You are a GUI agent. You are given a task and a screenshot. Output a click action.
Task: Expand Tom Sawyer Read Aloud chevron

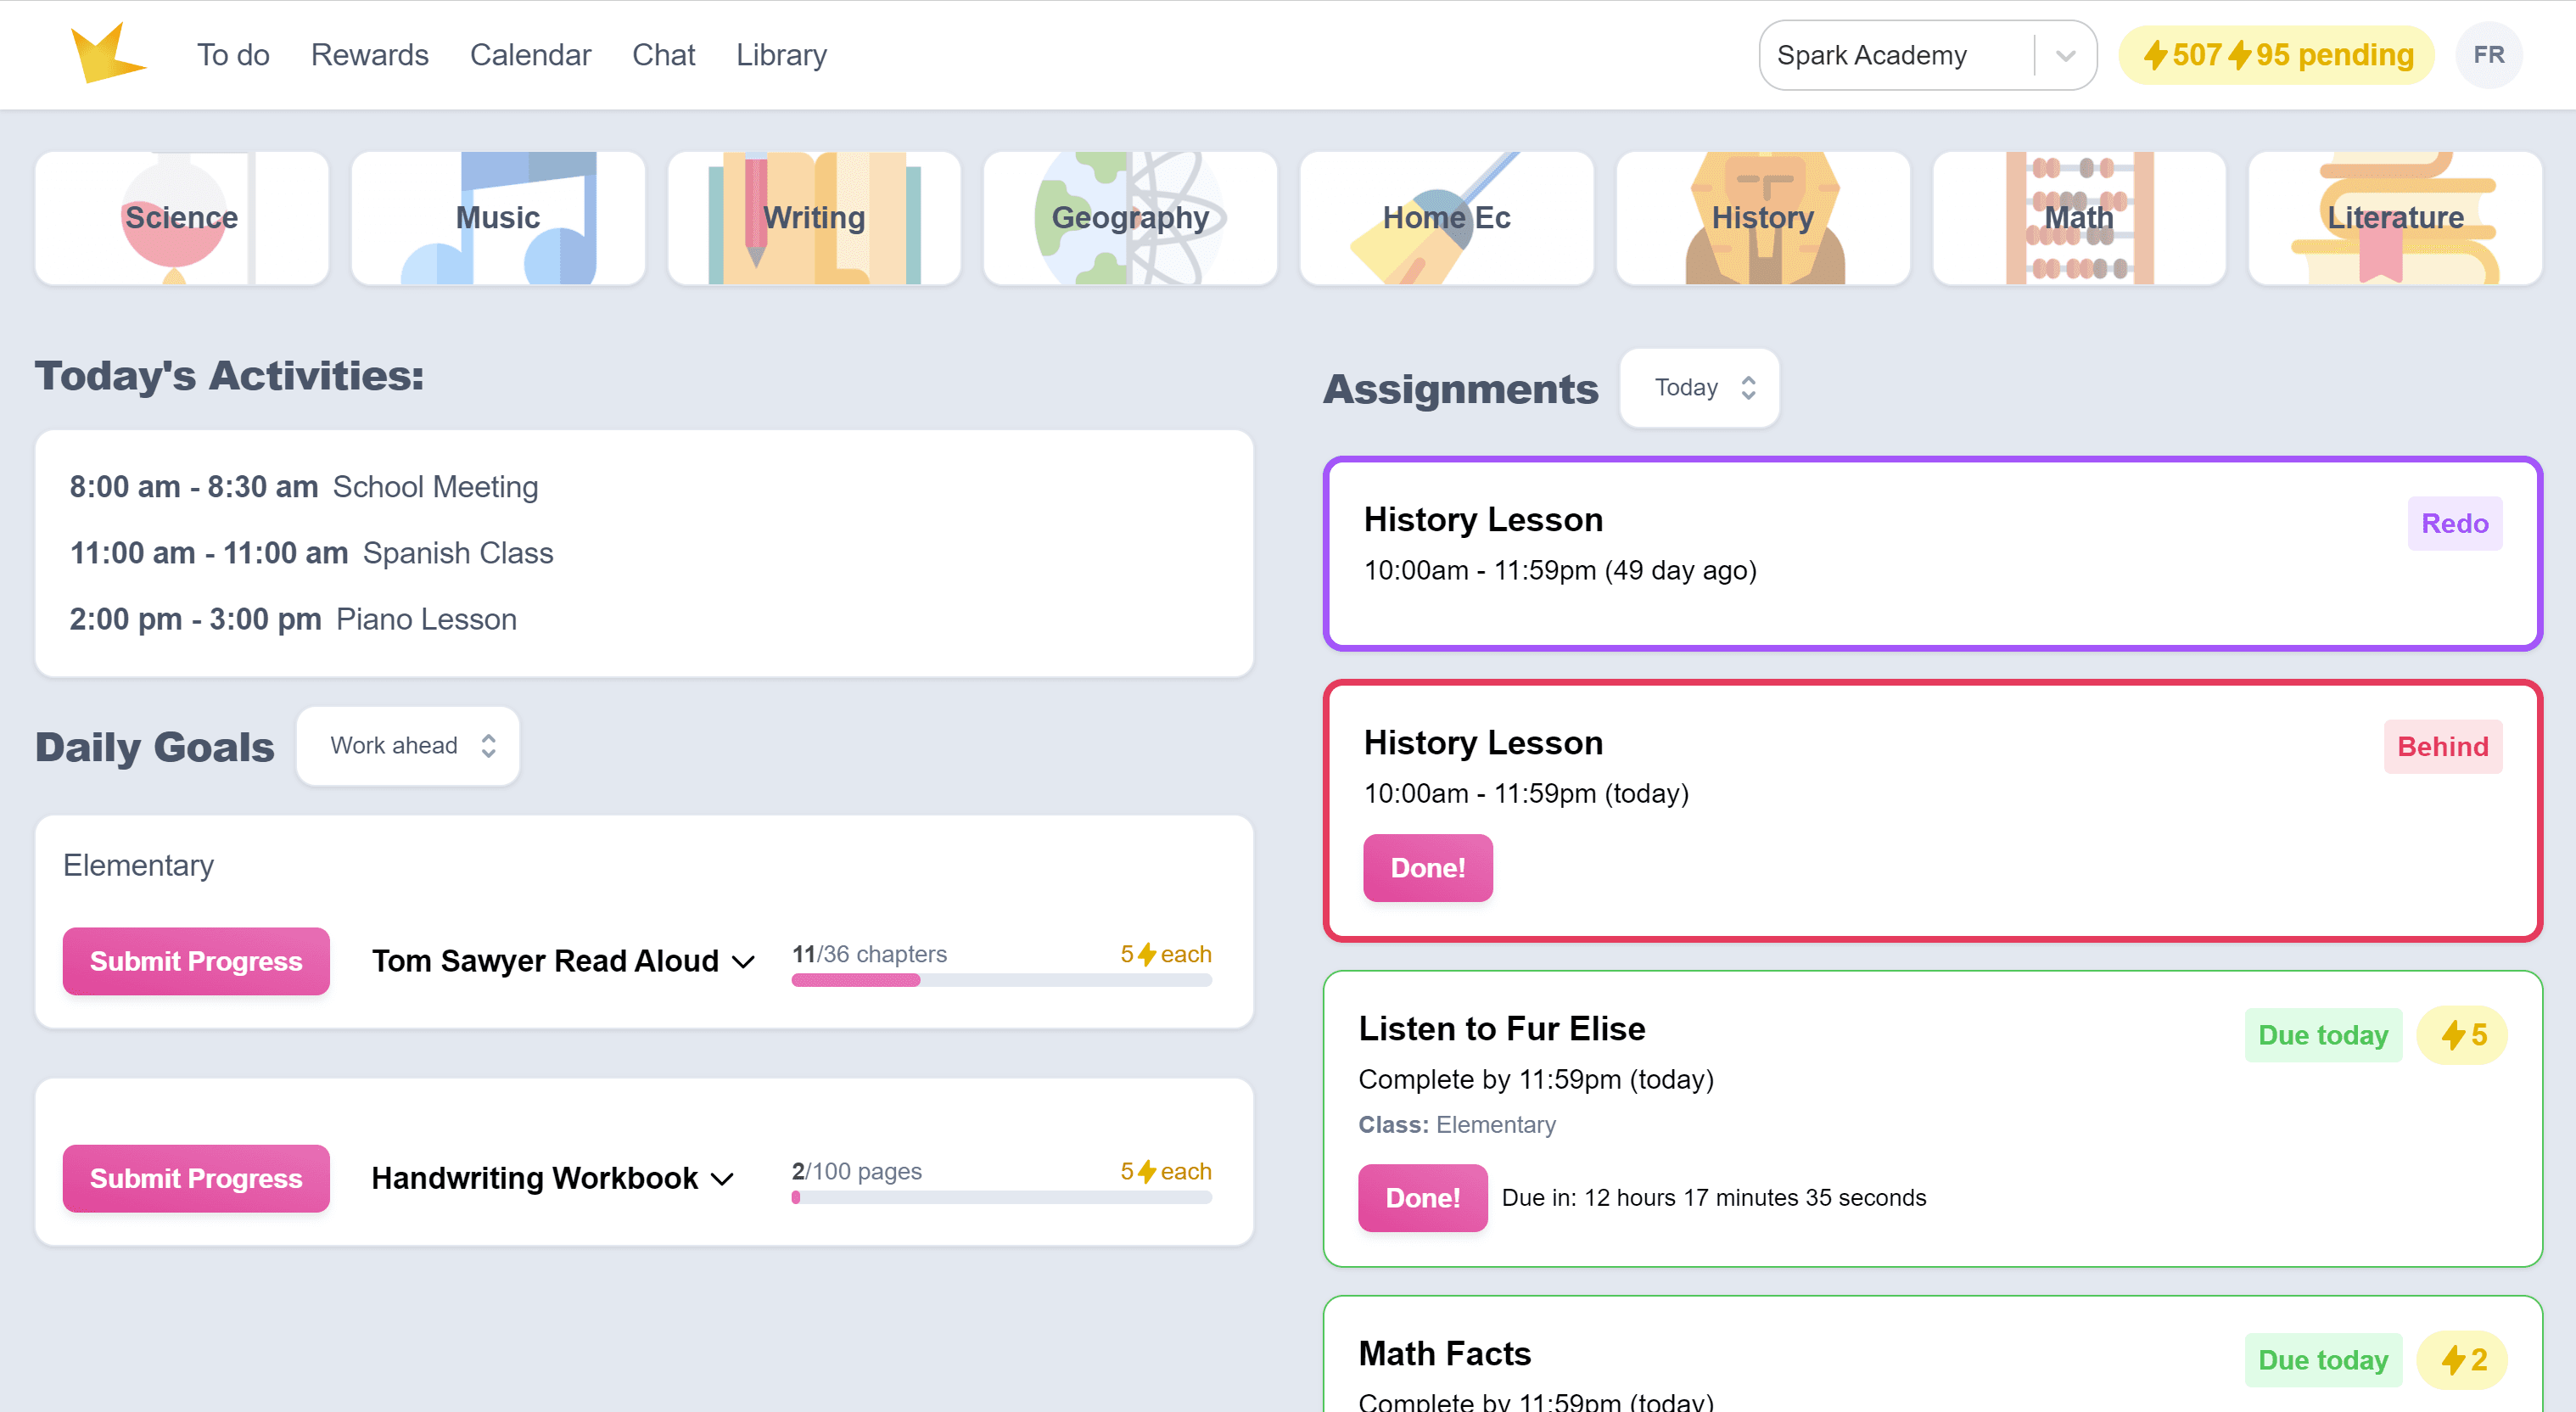click(744, 962)
